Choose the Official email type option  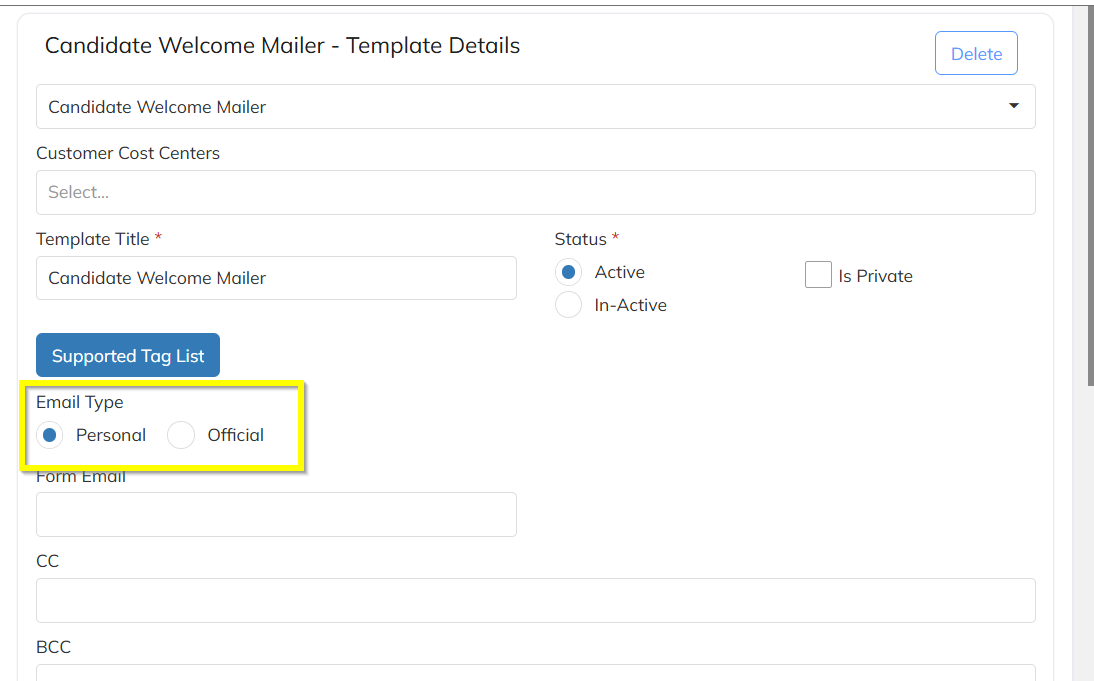[181, 435]
